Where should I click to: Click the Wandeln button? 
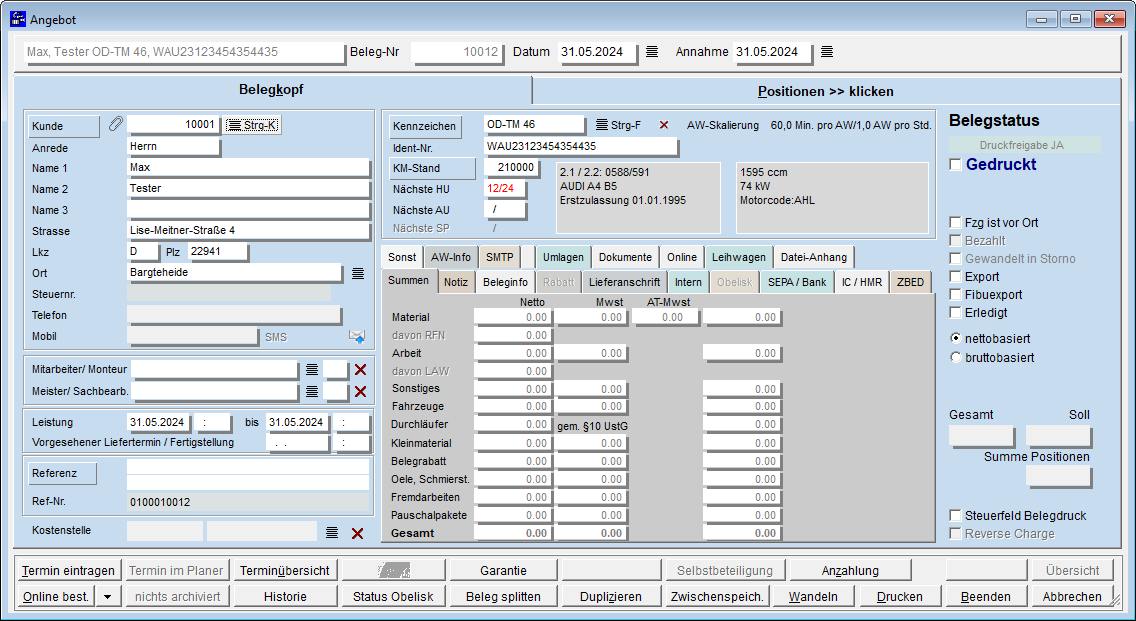pos(813,597)
